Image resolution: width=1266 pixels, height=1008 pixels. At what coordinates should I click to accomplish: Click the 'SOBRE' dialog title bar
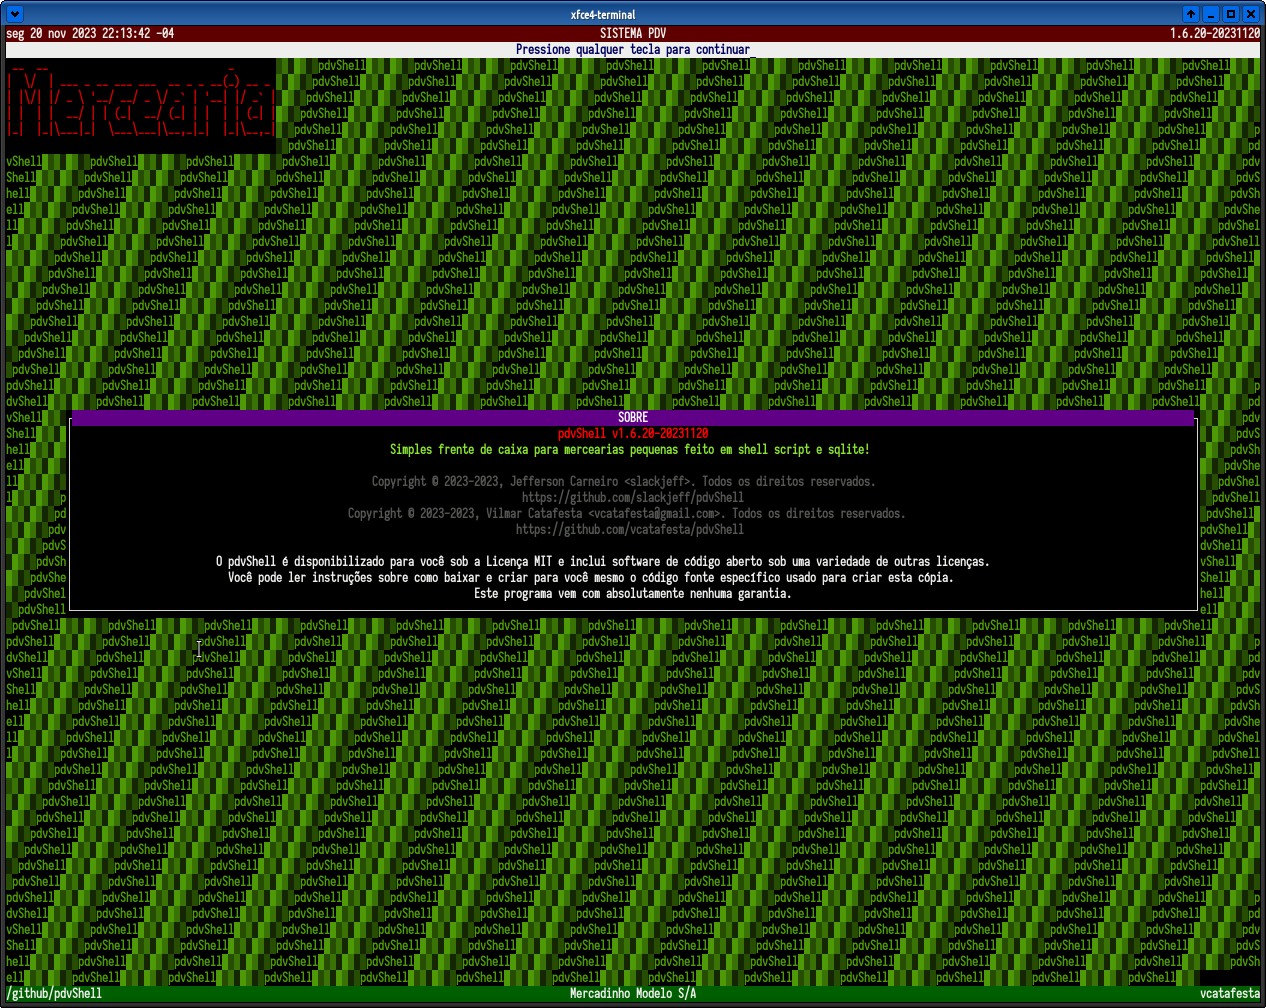pos(633,417)
